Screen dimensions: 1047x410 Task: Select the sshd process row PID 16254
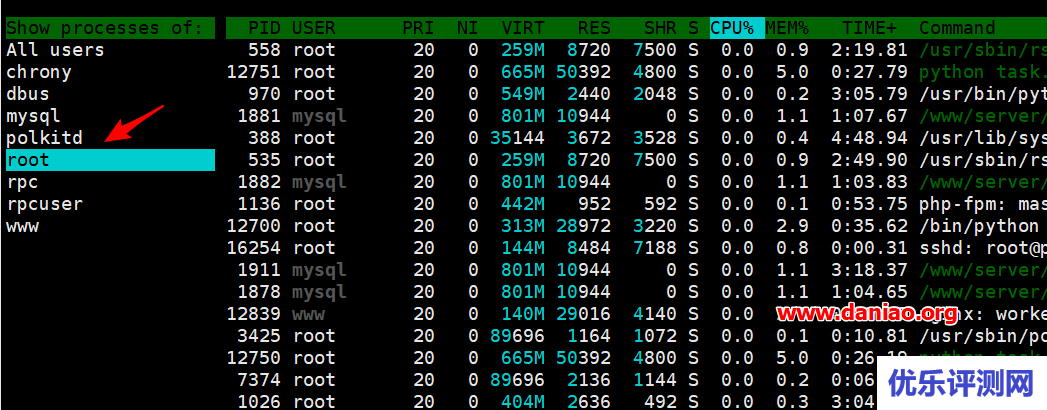tap(636, 248)
